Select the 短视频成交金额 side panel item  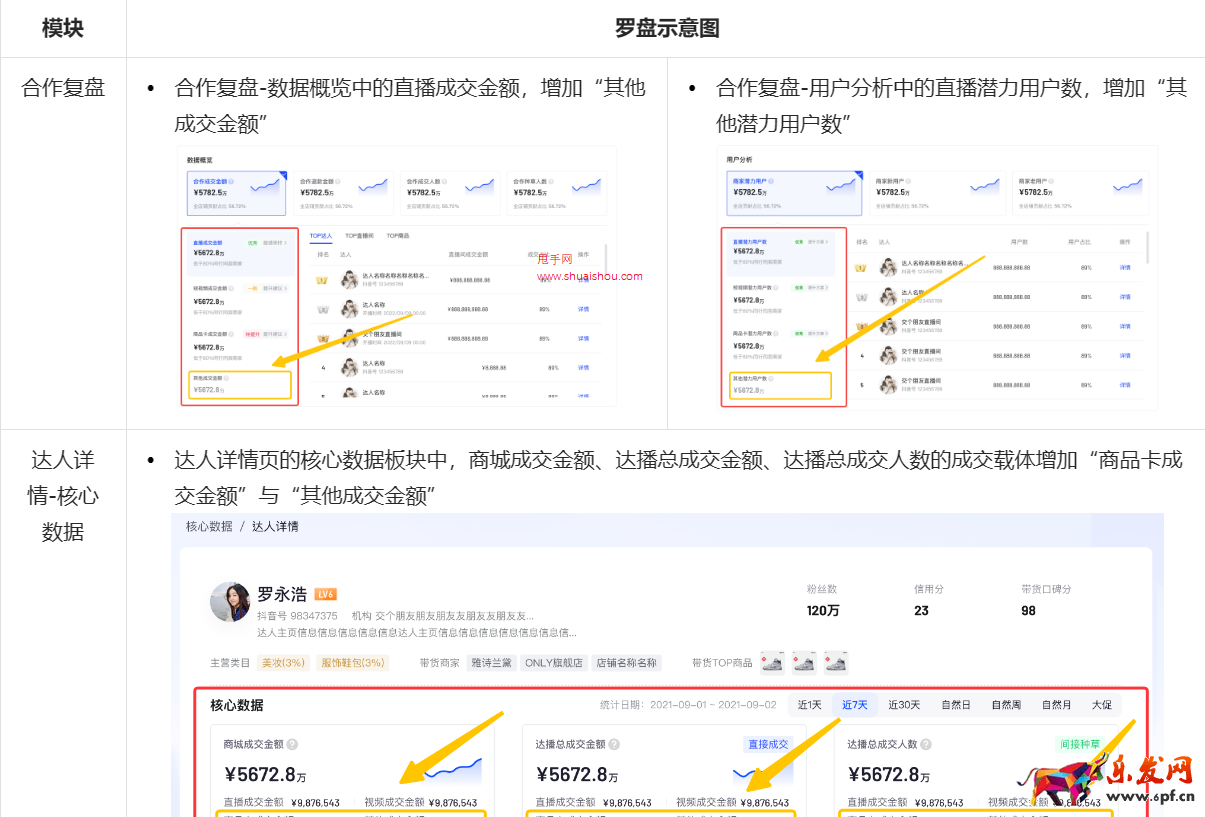coord(240,301)
